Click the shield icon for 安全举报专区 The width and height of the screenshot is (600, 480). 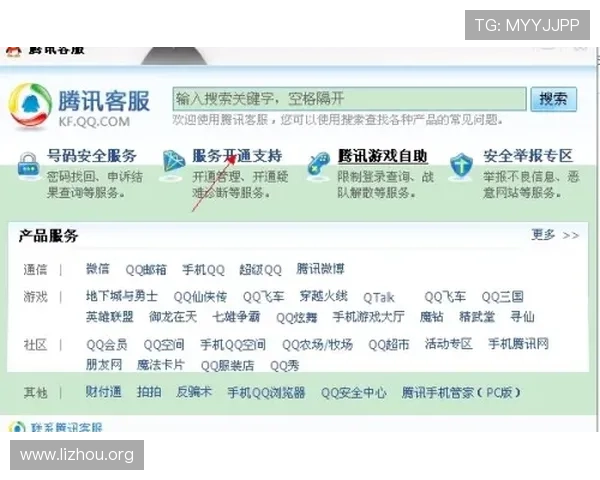[x=461, y=165]
